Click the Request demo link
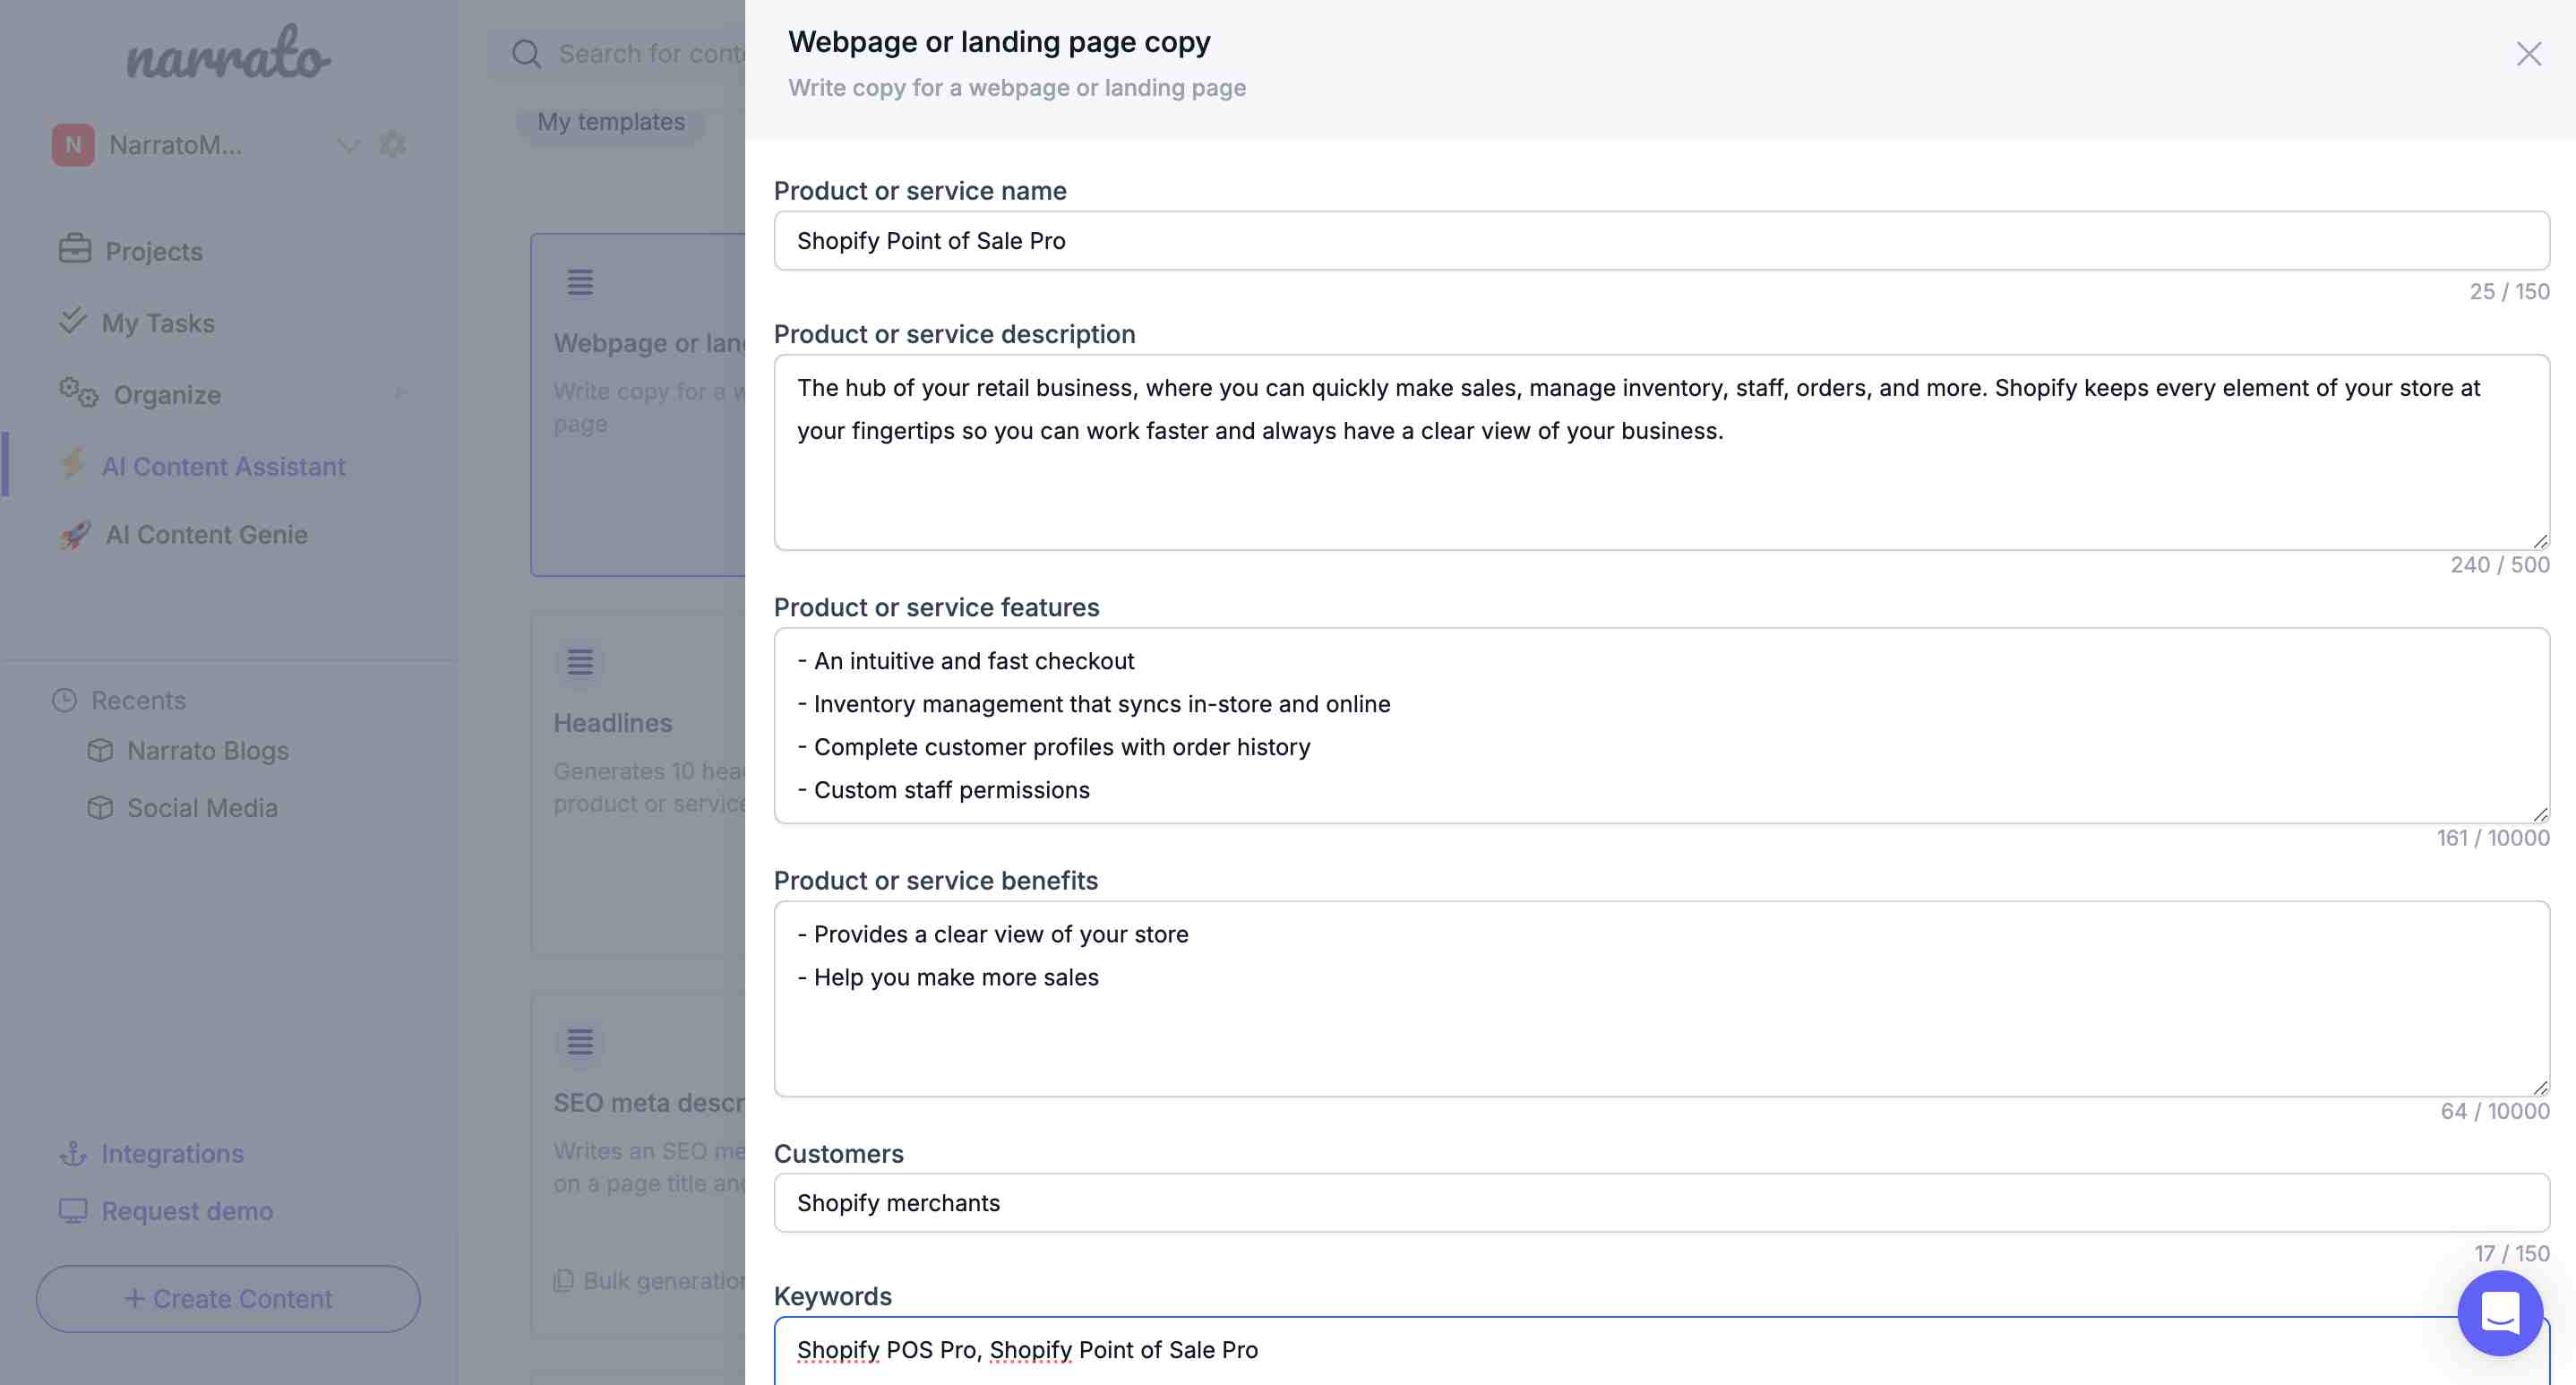The image size is (2576, 1385). (x=187, y=1211)
